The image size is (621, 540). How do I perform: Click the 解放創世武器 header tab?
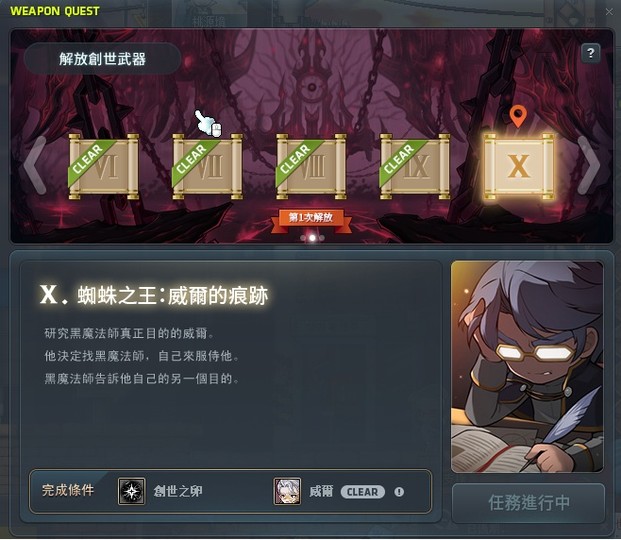pos(102,59)
